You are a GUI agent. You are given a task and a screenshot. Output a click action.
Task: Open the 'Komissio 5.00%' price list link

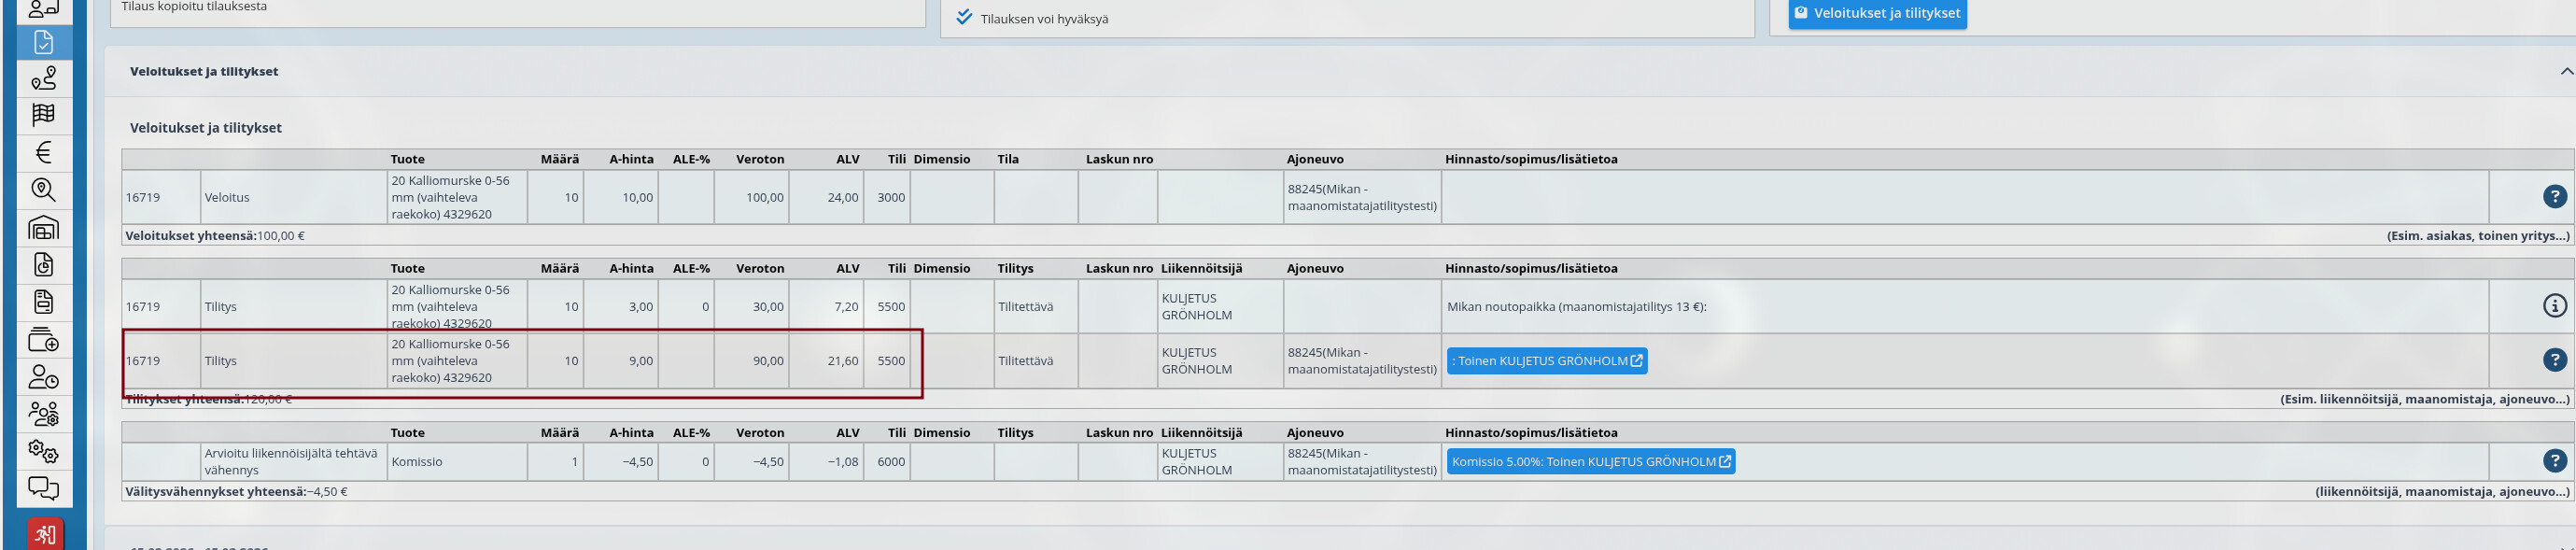point(1590,461)
